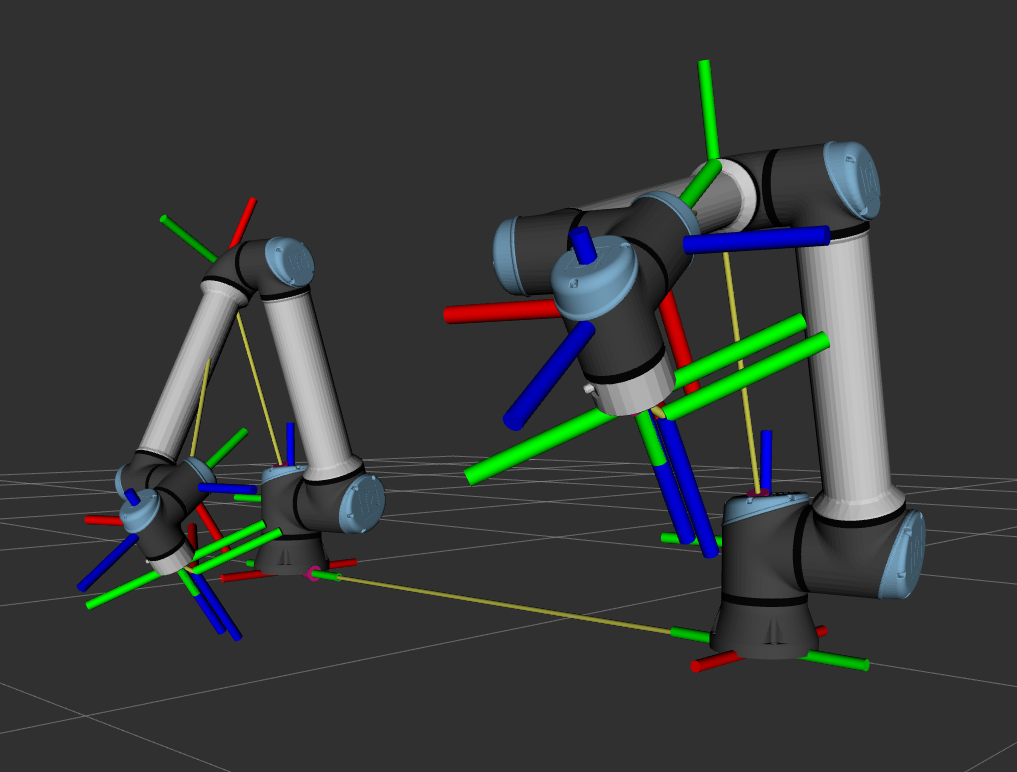1017x772 pixels.
Task: Click the red axis left of larger robot's wrist
Action: tap(502, 312)
